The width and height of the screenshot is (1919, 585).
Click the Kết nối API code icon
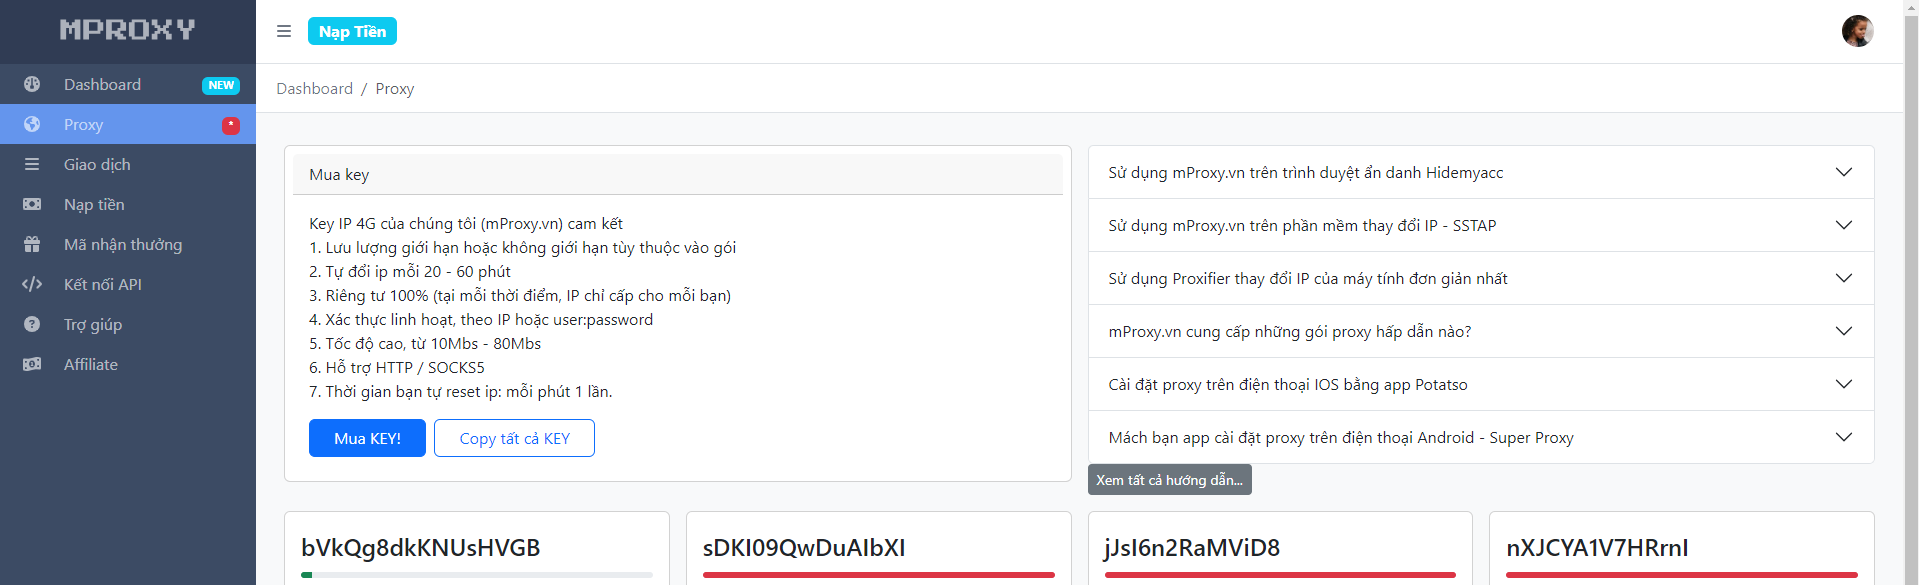[32, 285]
